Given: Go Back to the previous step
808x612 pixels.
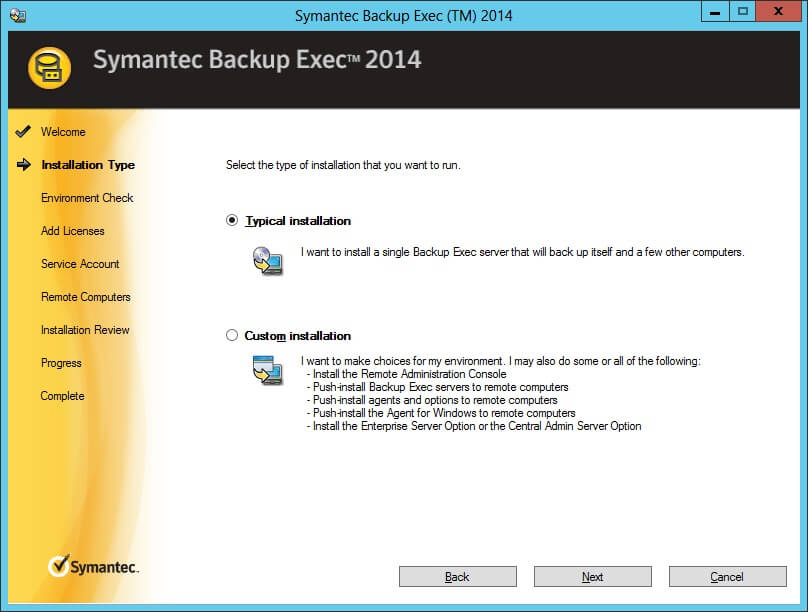Looking at the screenshot, I should point(458,576).
